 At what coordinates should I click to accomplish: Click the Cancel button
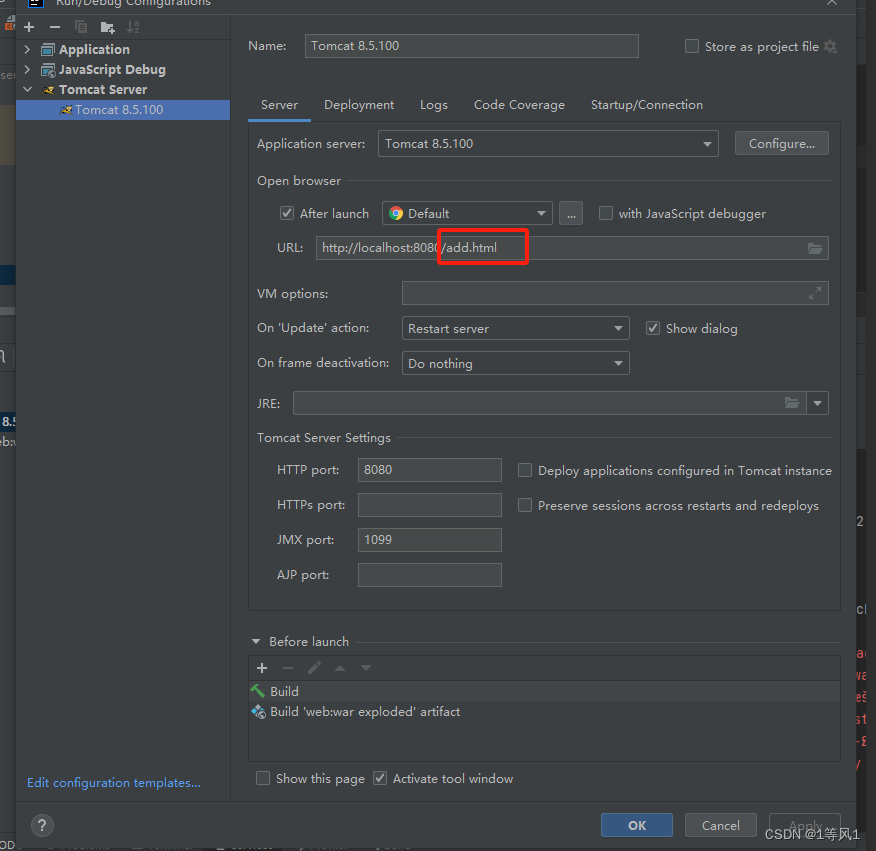coord(721,825)
